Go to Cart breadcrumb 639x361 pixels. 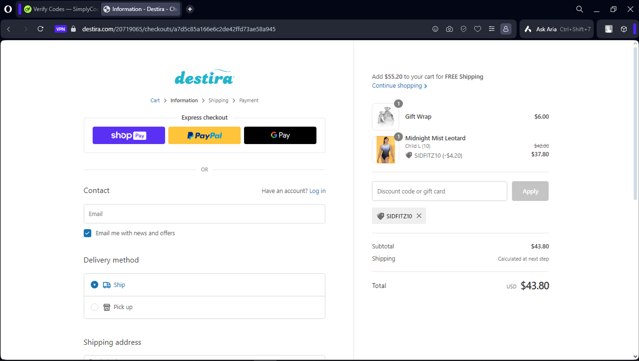tap(155, 100)
